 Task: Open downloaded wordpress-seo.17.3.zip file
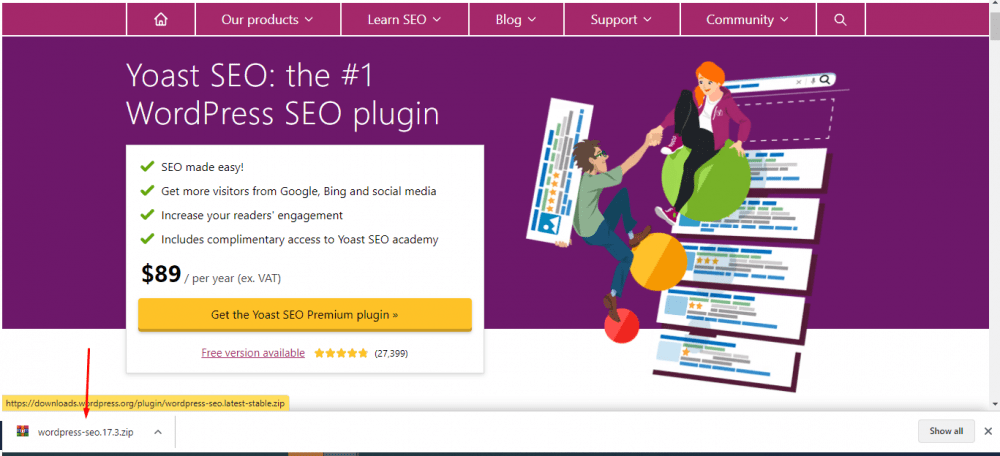click(x=85, y=432)
